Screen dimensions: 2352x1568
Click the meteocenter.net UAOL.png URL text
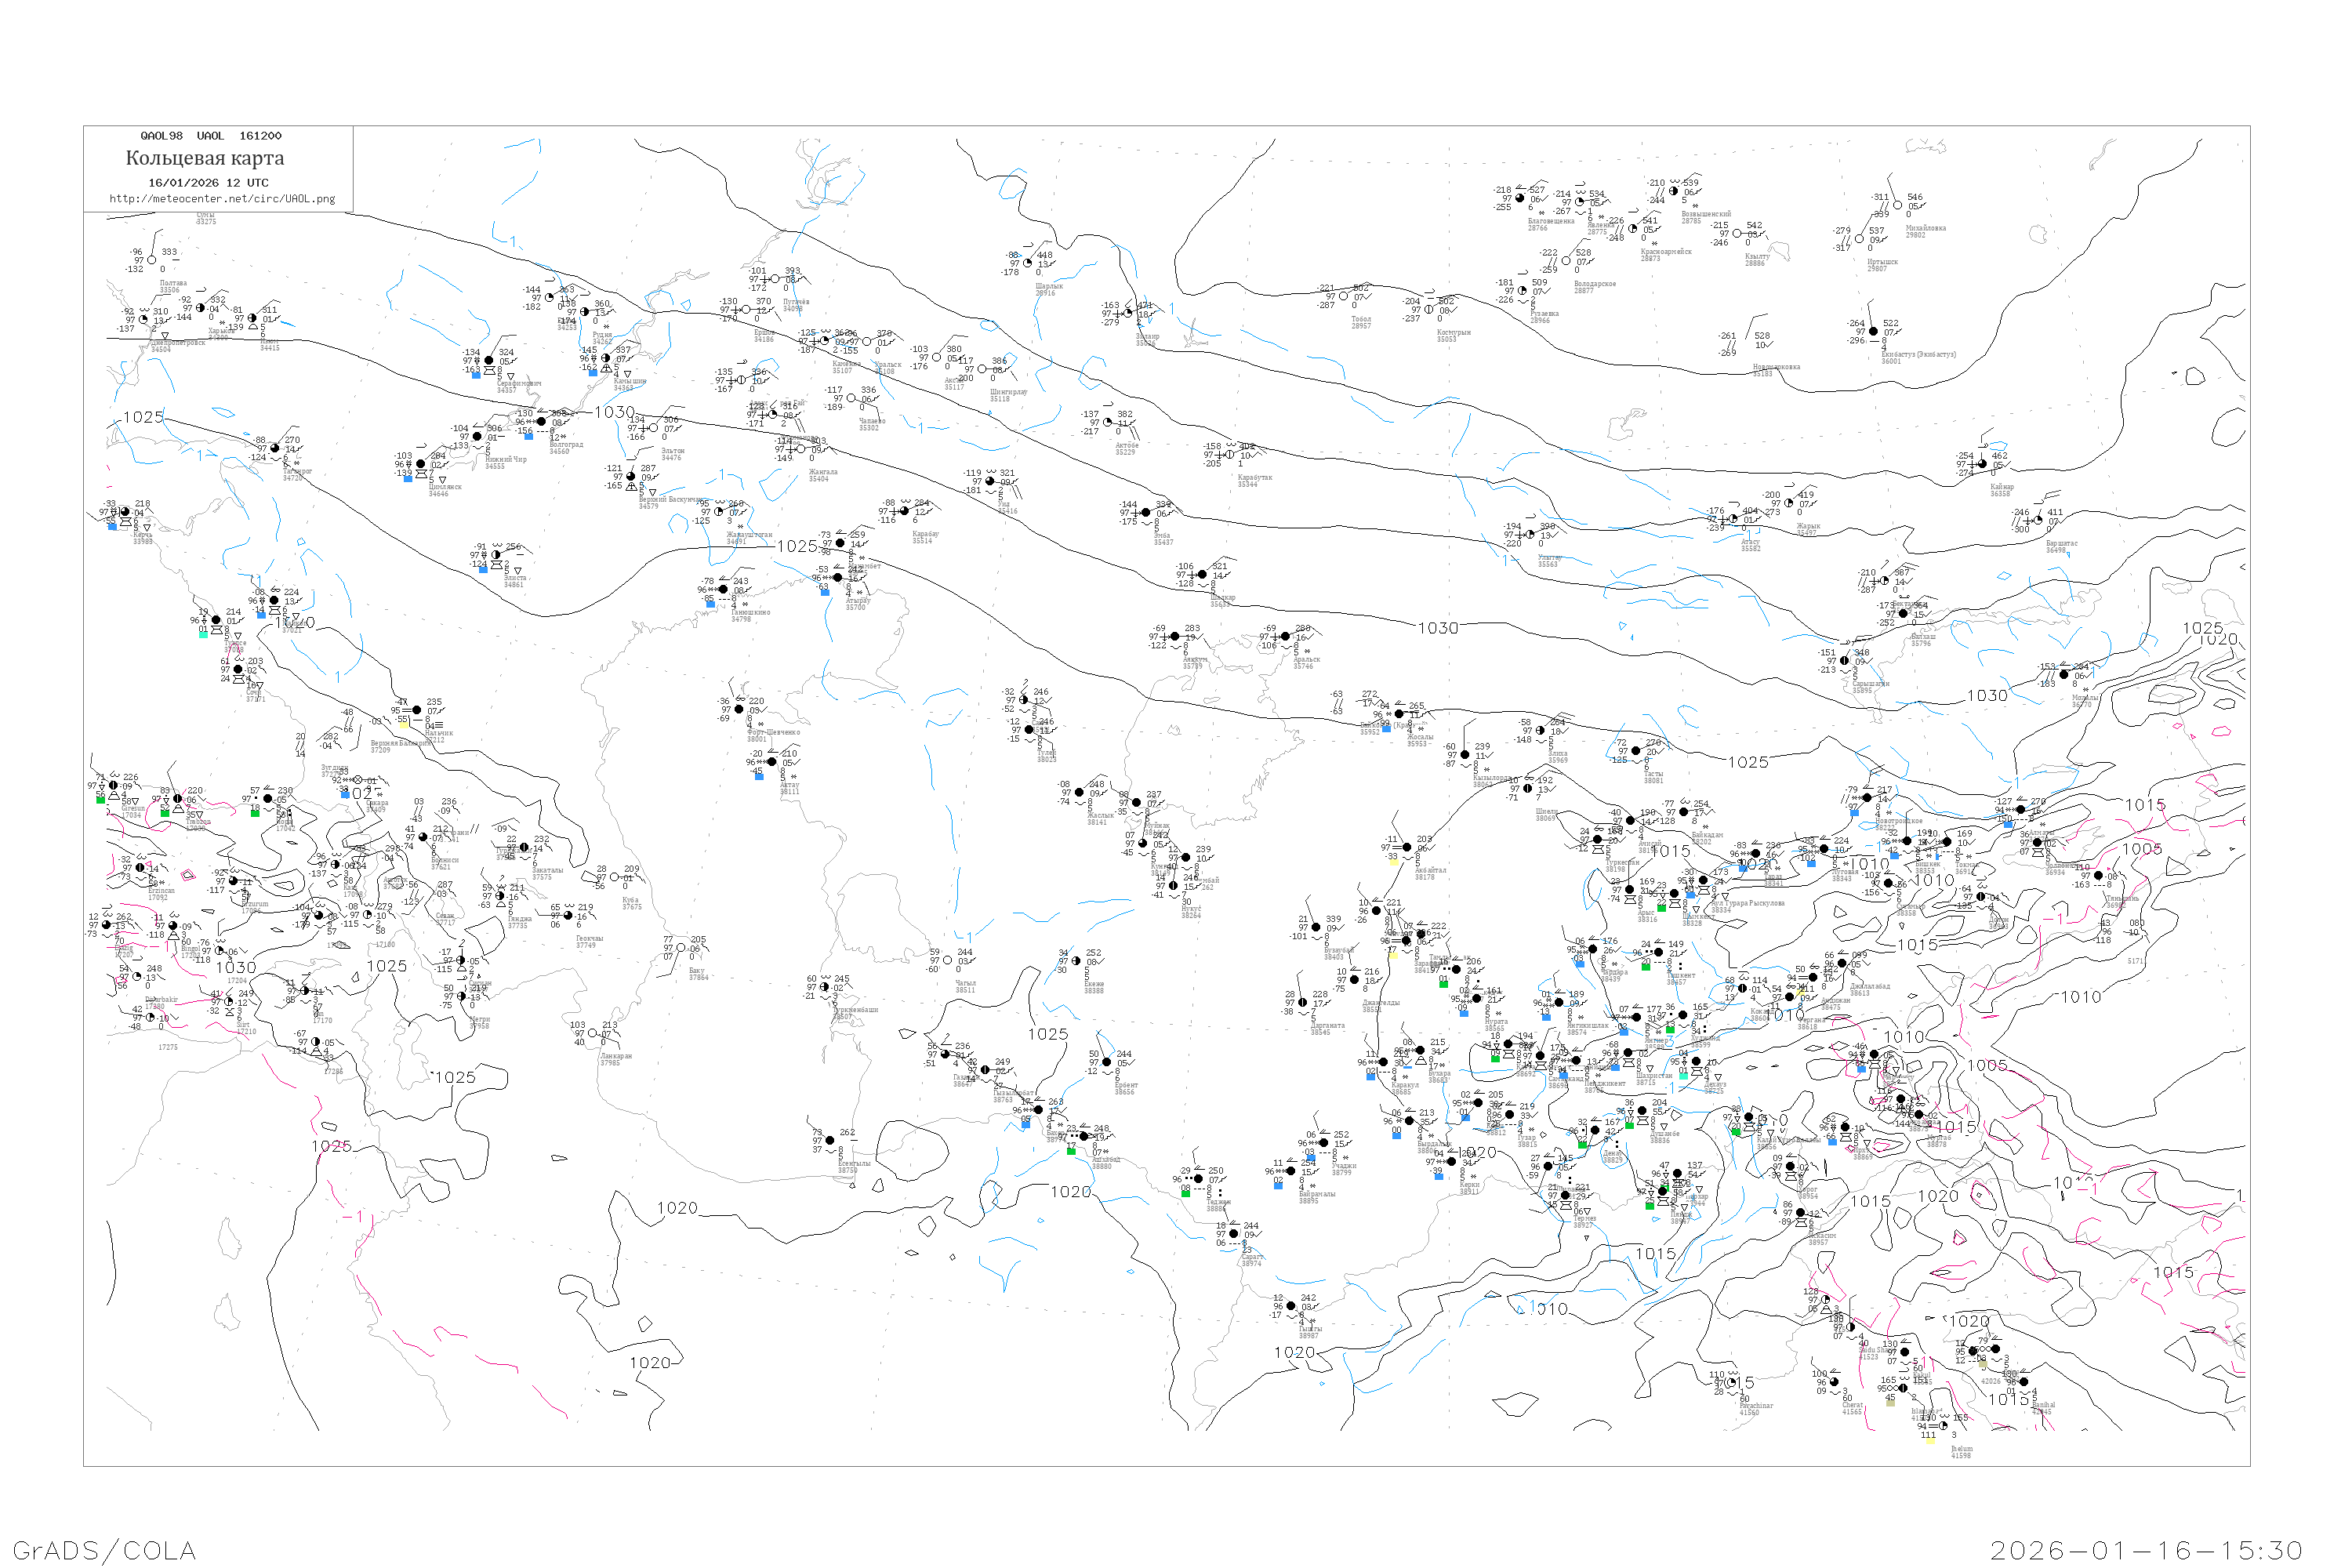222,199
